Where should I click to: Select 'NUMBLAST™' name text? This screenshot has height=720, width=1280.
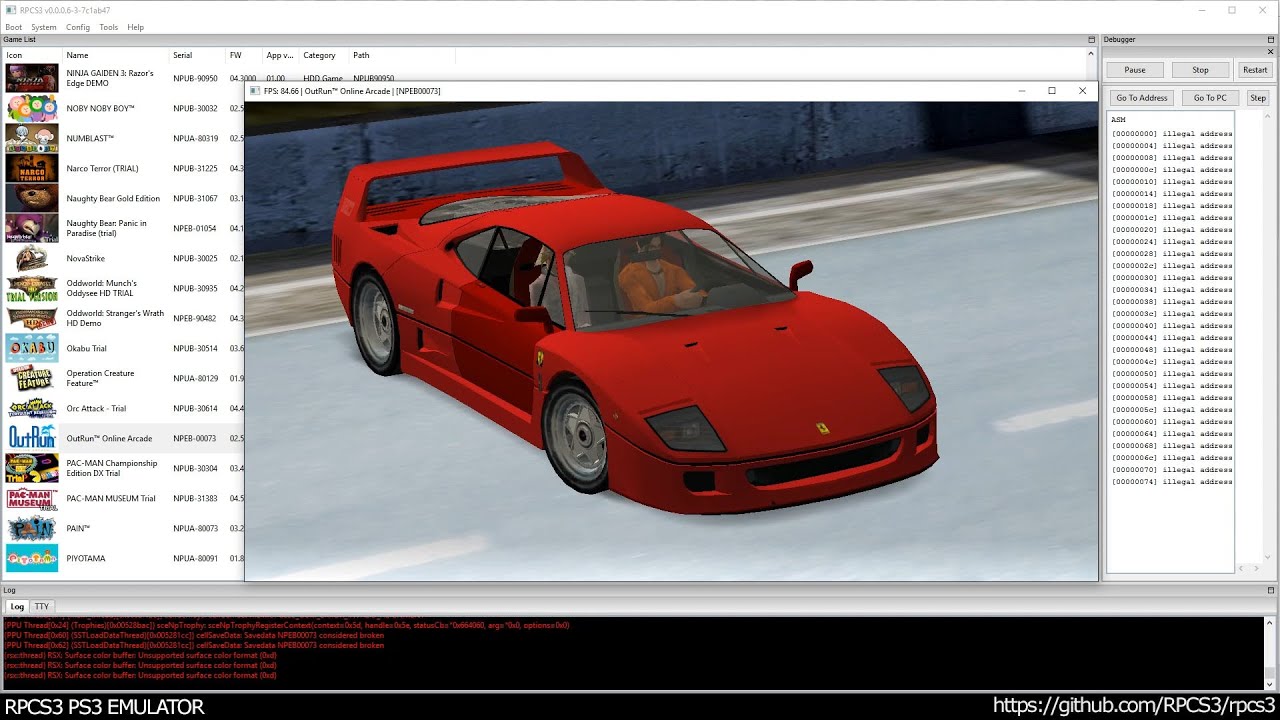[x=90, y=138]
